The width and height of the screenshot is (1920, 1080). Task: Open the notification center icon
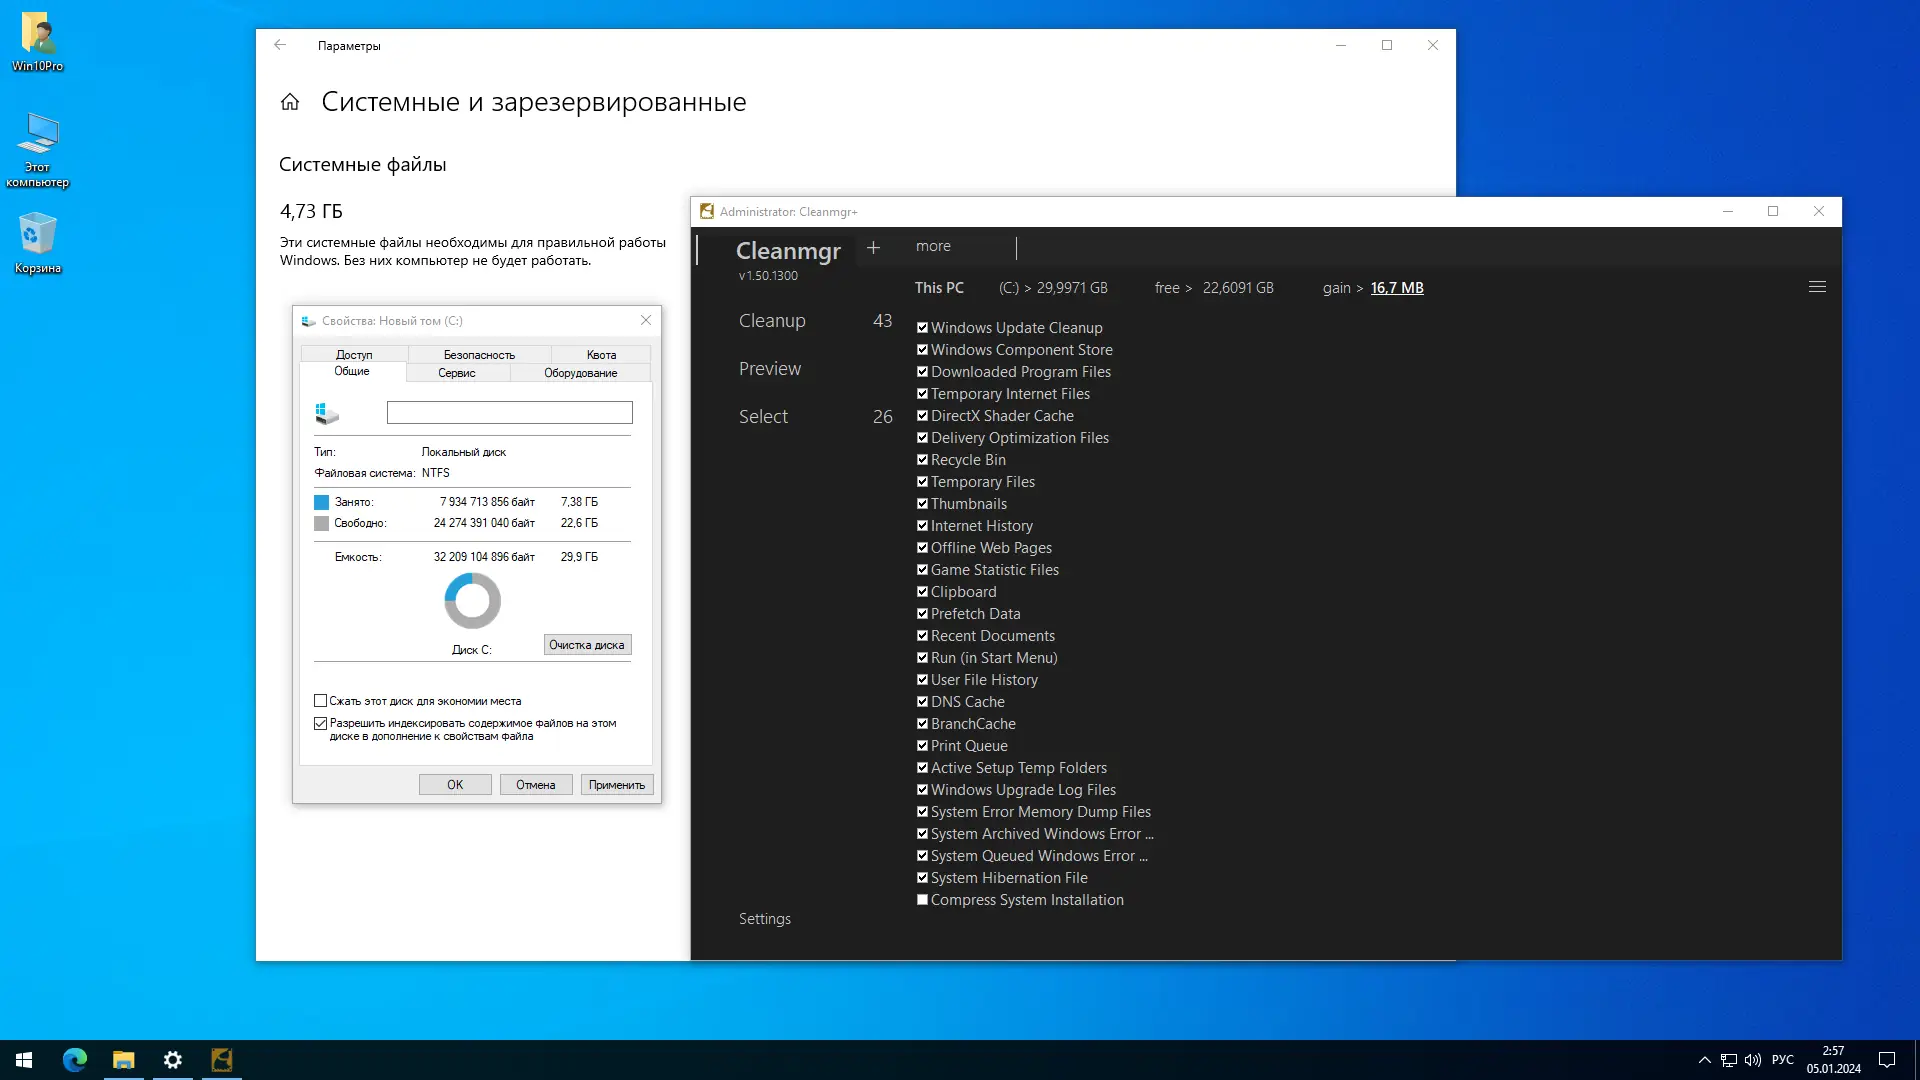coord(1886,1059)
